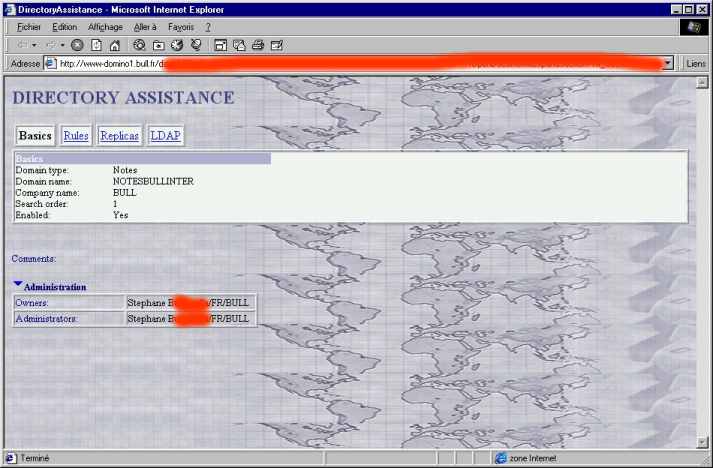
Task: Click the status bar page icon
Action: click(11, 458)
